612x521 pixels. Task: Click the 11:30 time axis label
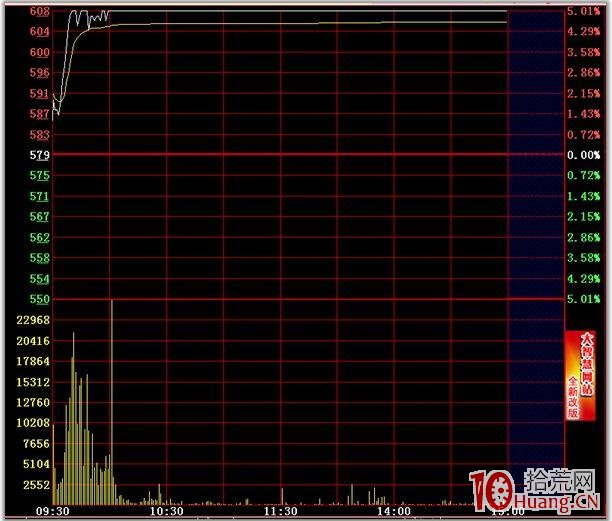click(x=281, y=511)
